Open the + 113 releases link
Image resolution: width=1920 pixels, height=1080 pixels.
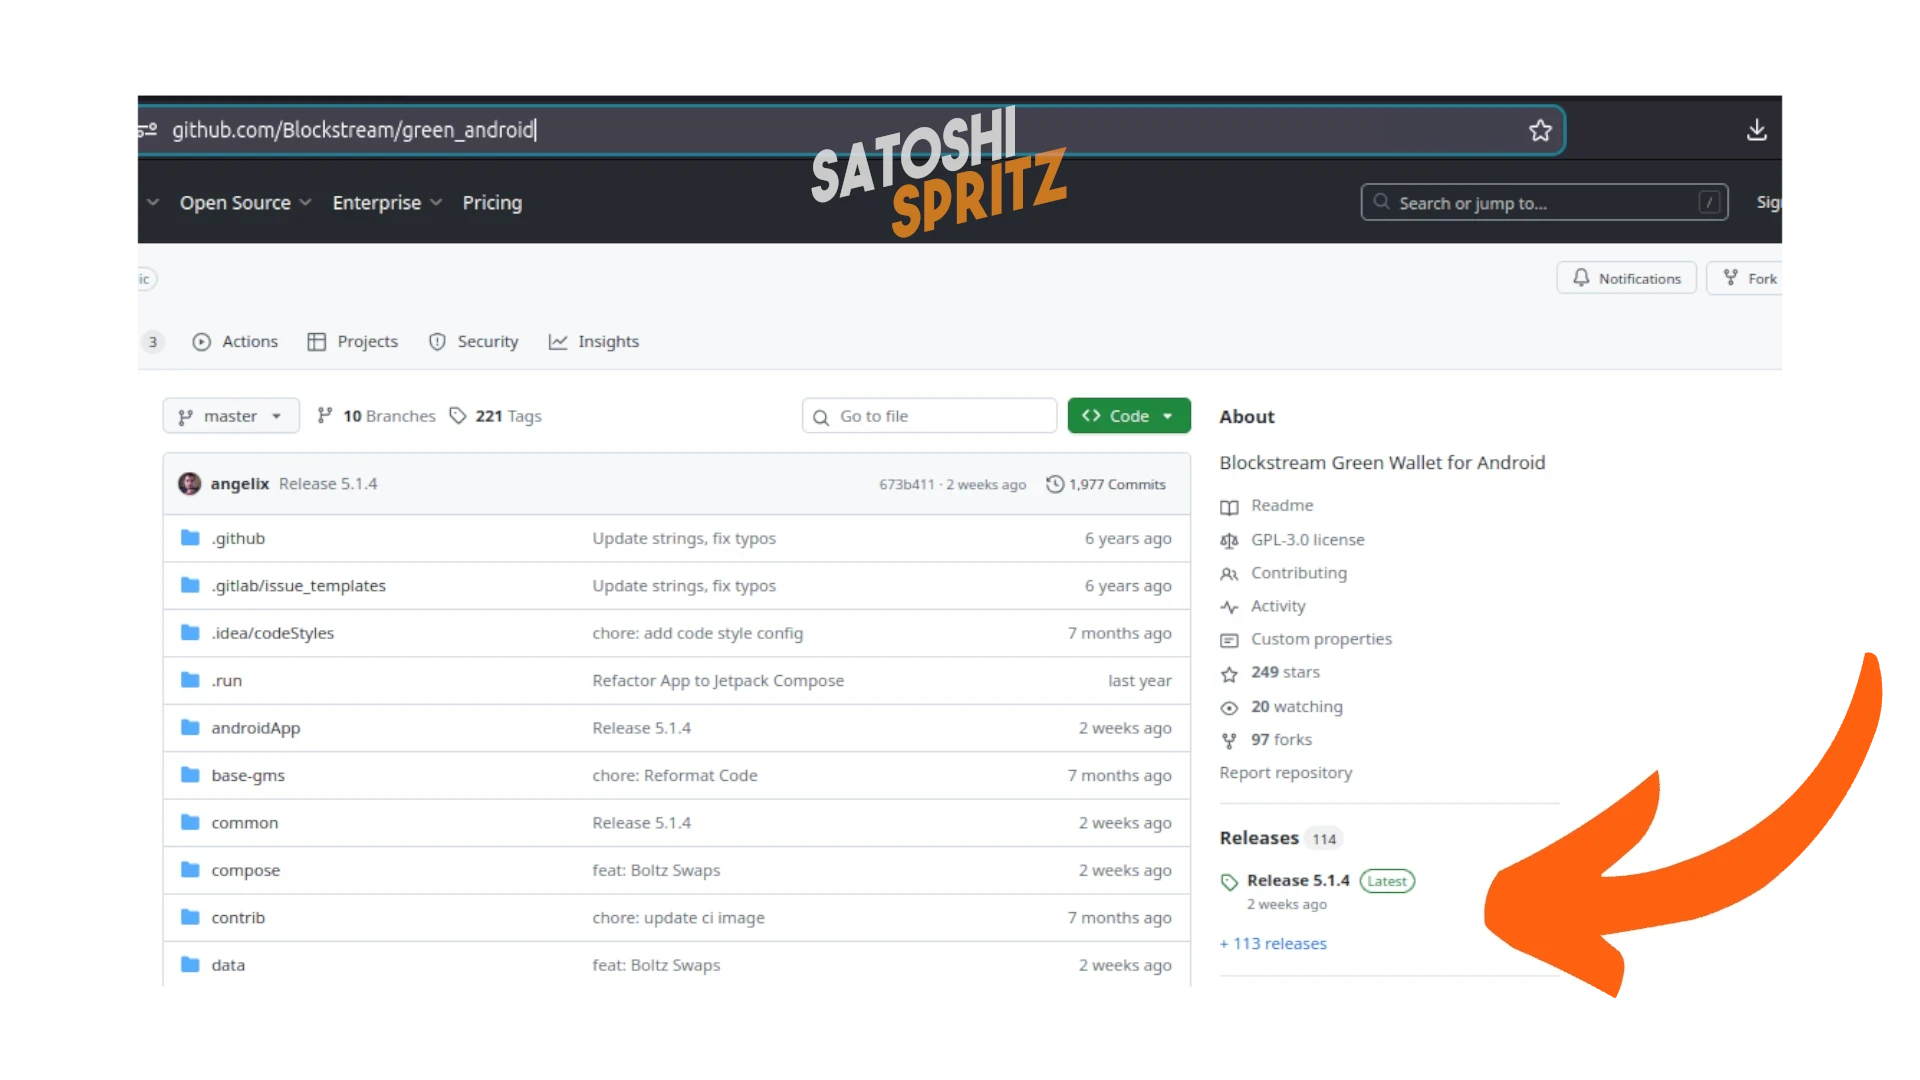pos(1273,944)
